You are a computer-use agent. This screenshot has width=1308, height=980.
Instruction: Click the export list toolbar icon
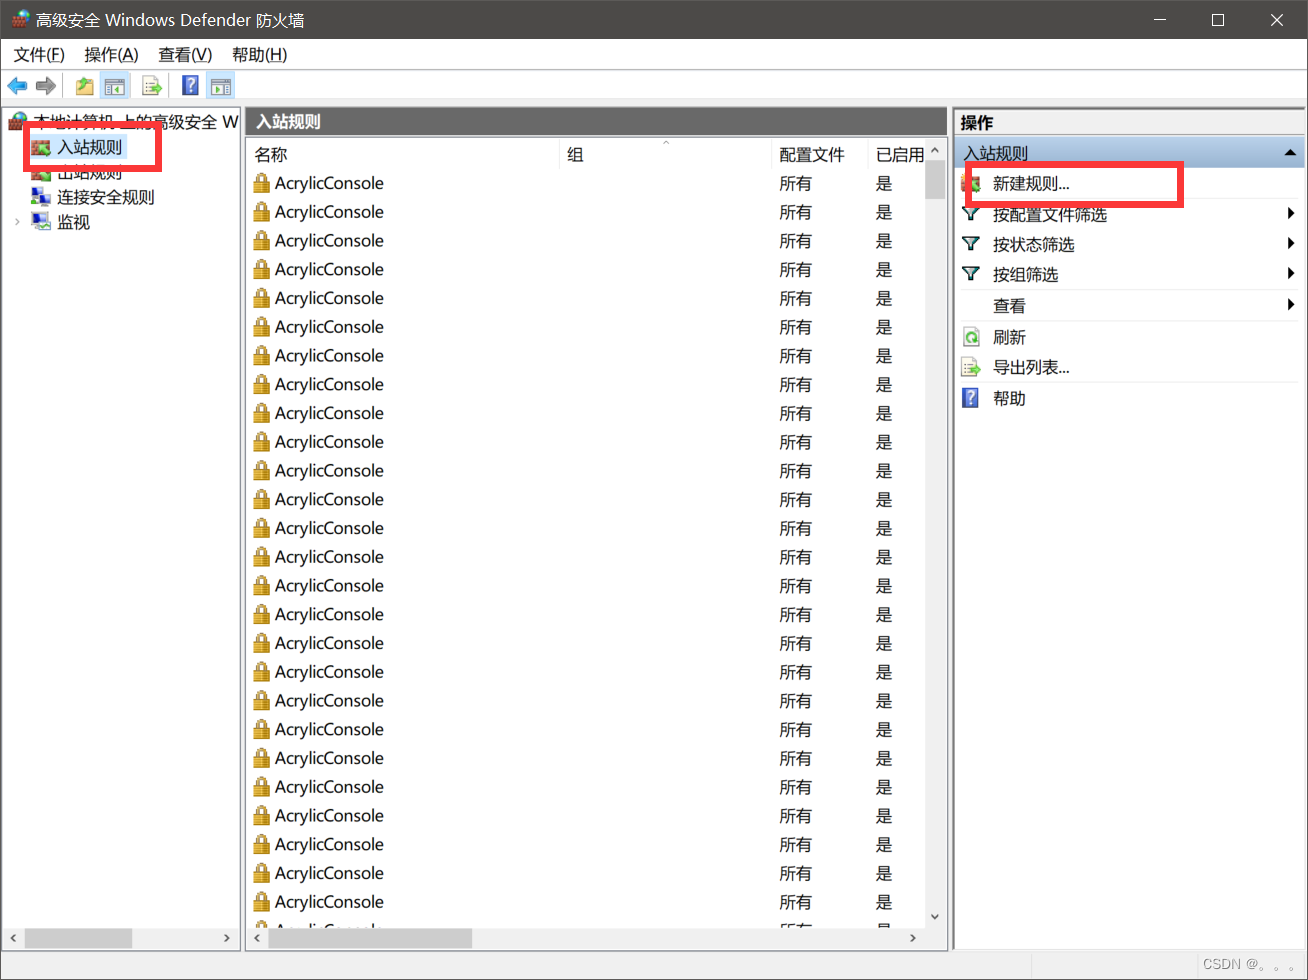[152, 86]
